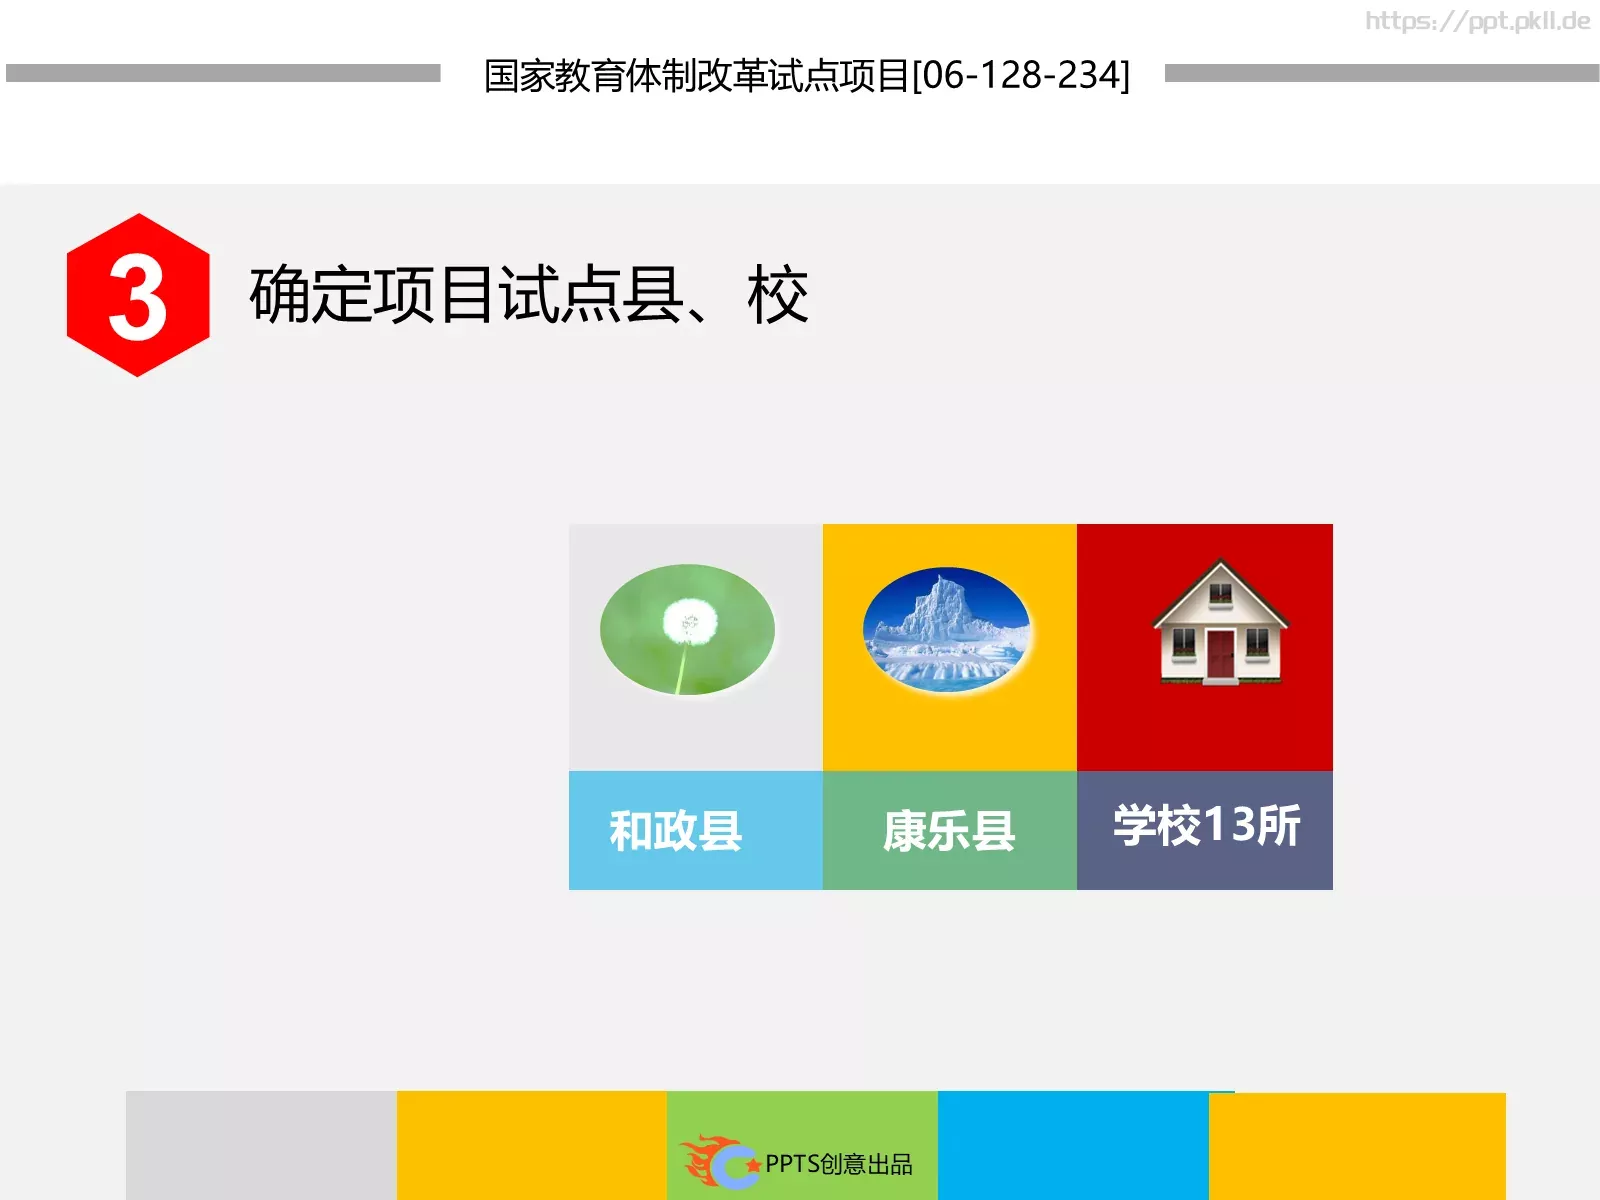Click the red hexagon number 3 icon
The height and width of the screenshot is (1200, 1600).
(137, 293)
